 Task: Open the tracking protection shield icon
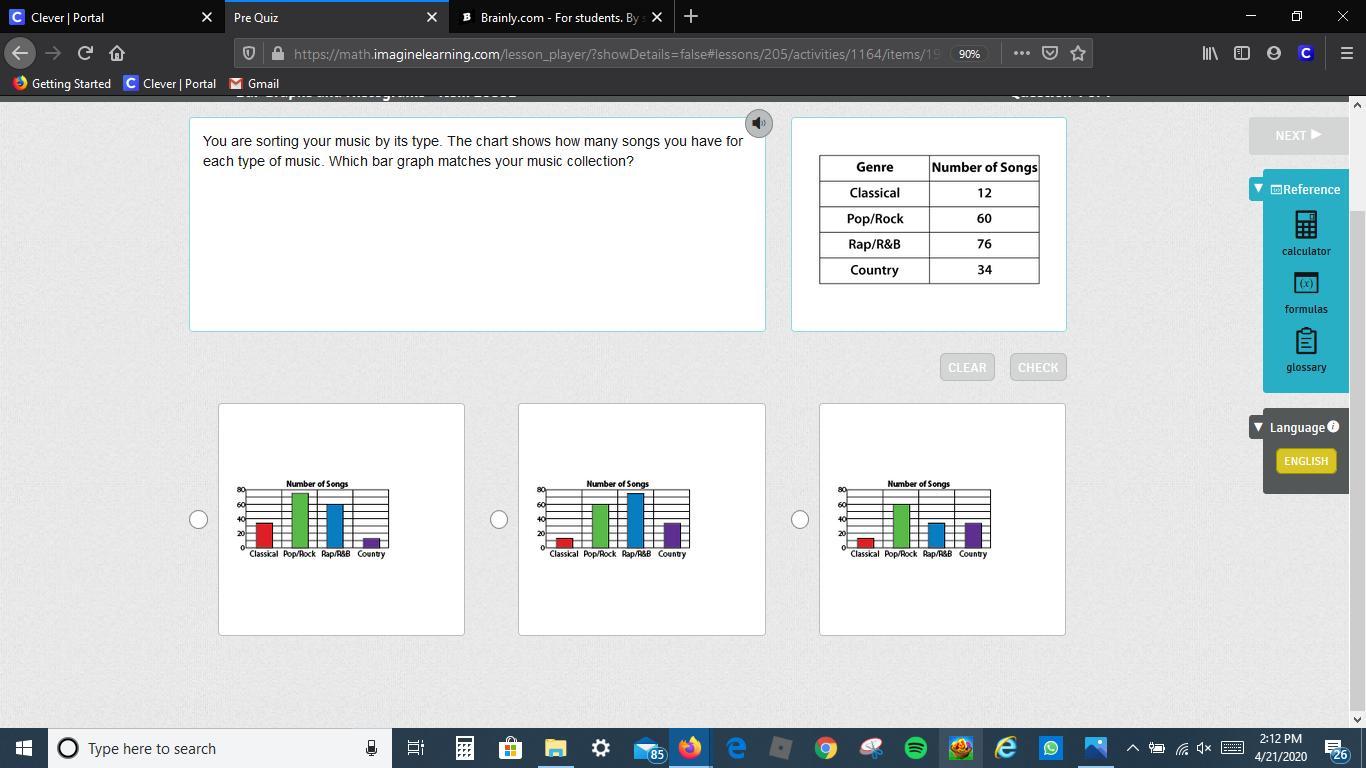coord(249,54)
